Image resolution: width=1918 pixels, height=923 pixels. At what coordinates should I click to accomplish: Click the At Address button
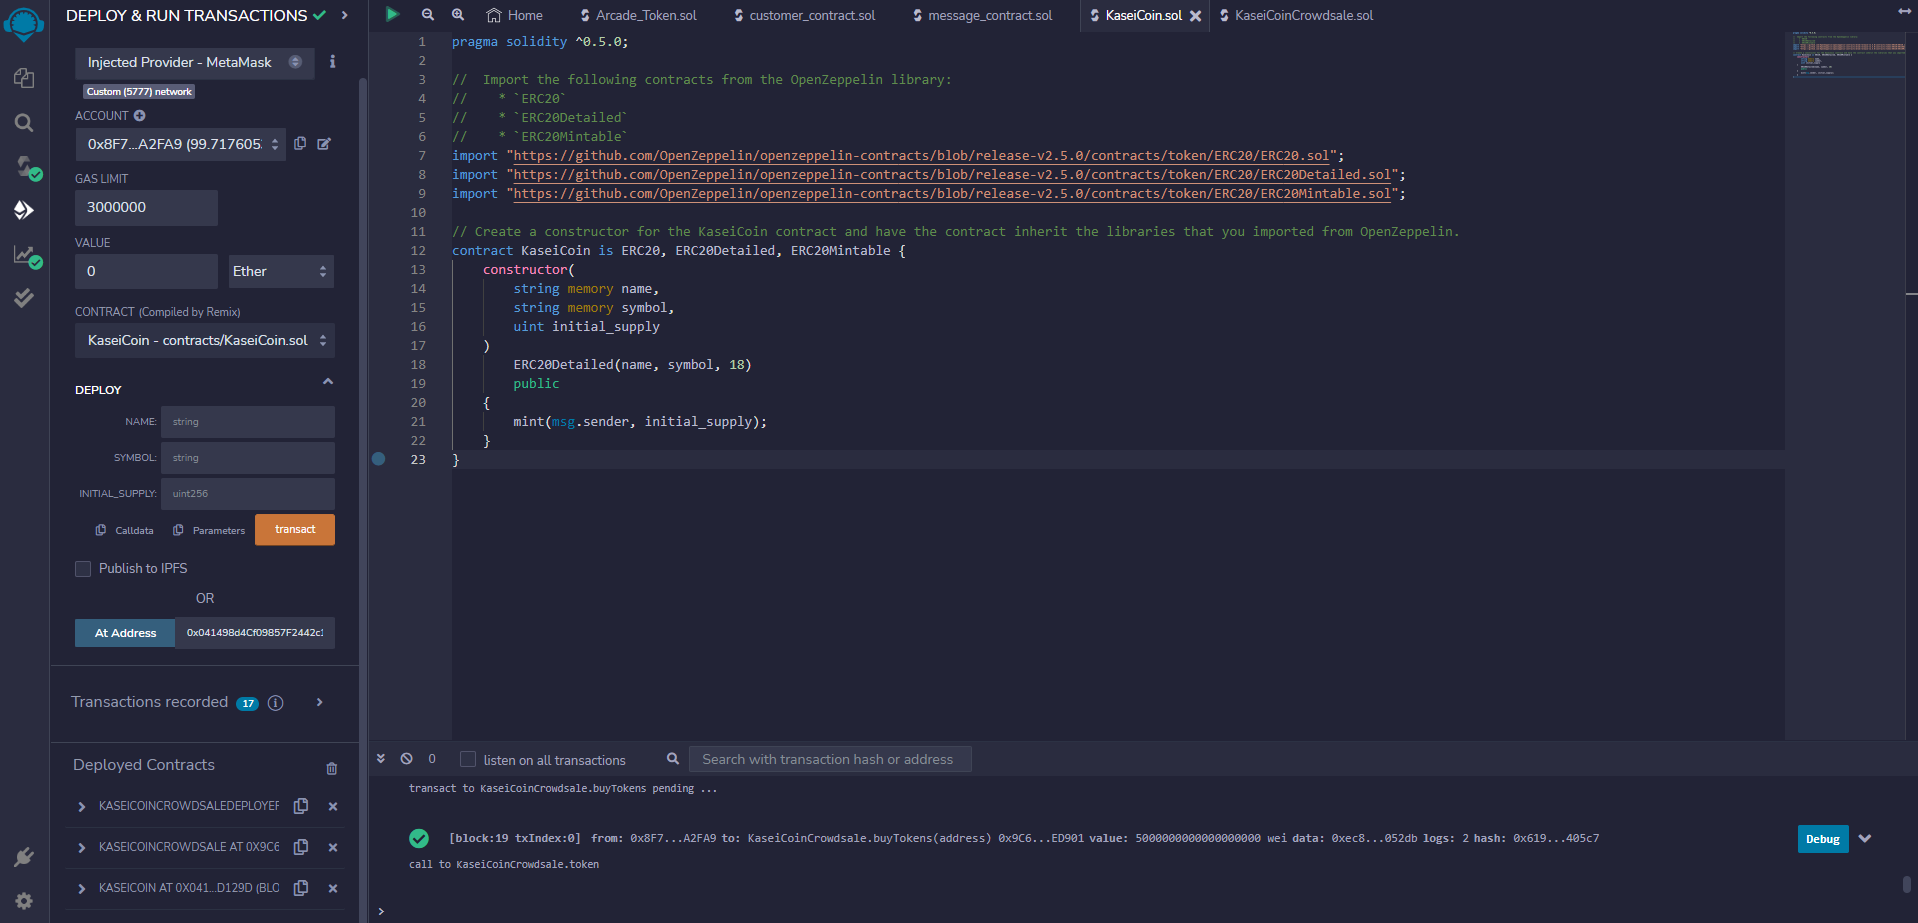[125, 633]
